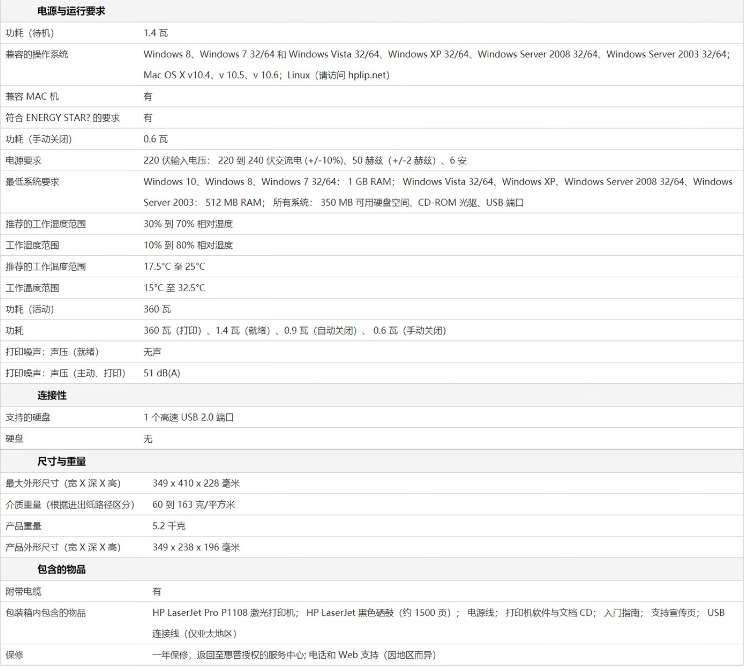Screen dimensions: 744x667
Task: Click the 5.2 千克 value
Action: coord(169,526)
